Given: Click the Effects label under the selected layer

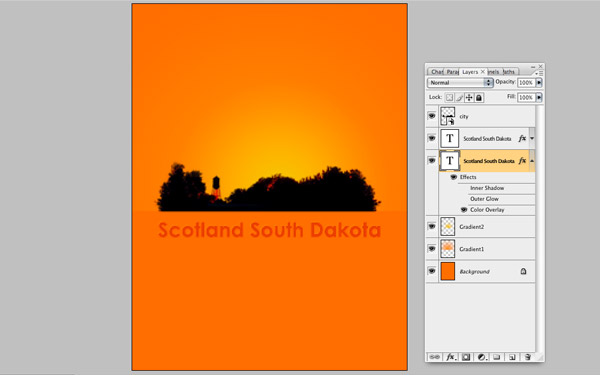Looking at the screenshot, I should pyautogui.click(x=468, y=177).
